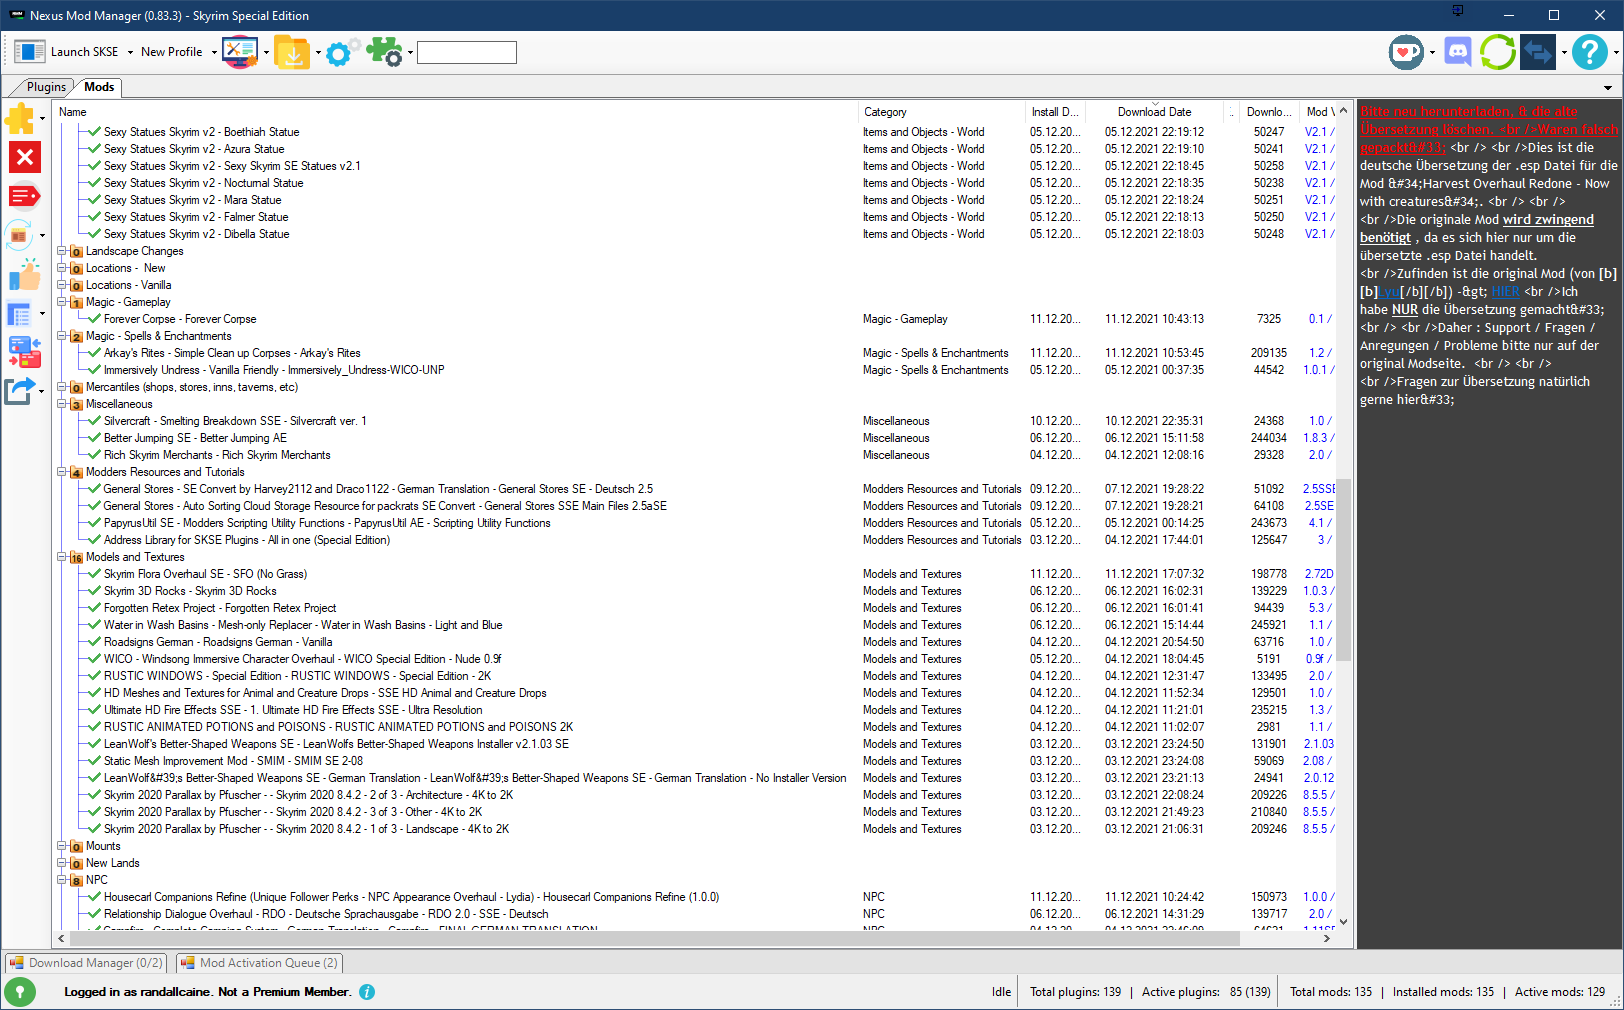
Task: Click the red X deactivate mod icon
Action: 24,157
